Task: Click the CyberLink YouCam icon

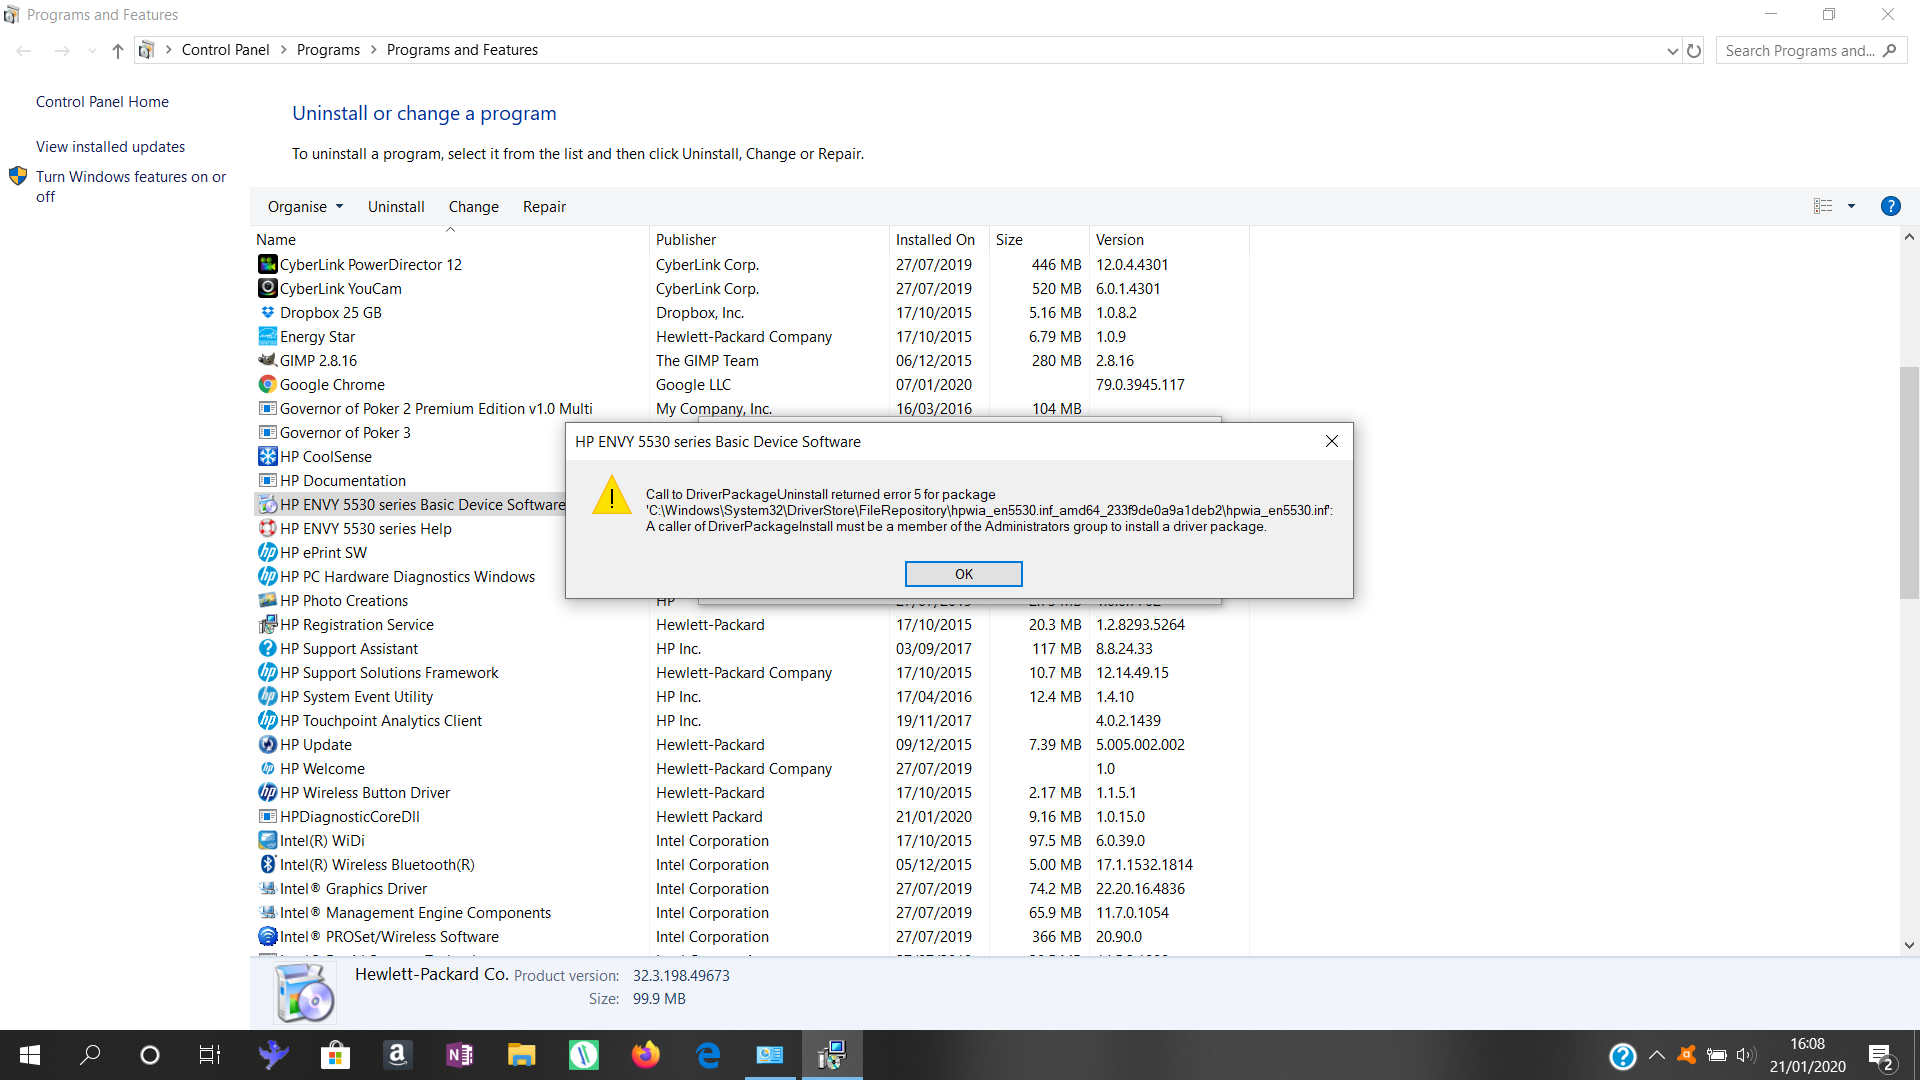Action: click(267, 288)
